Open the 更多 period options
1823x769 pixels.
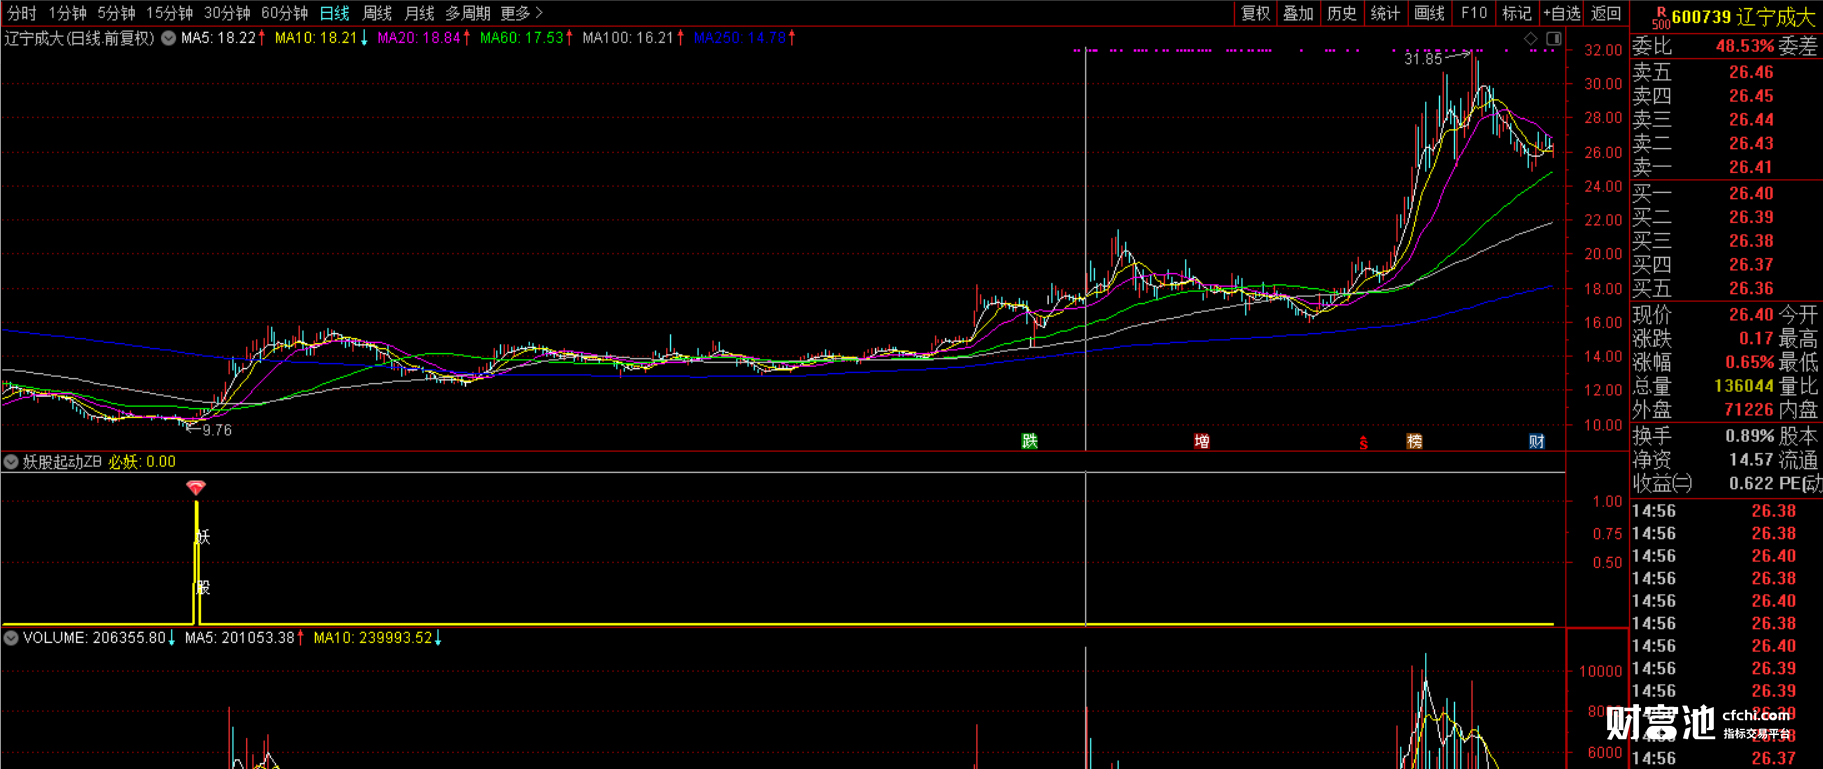click(x=521, y=13)
